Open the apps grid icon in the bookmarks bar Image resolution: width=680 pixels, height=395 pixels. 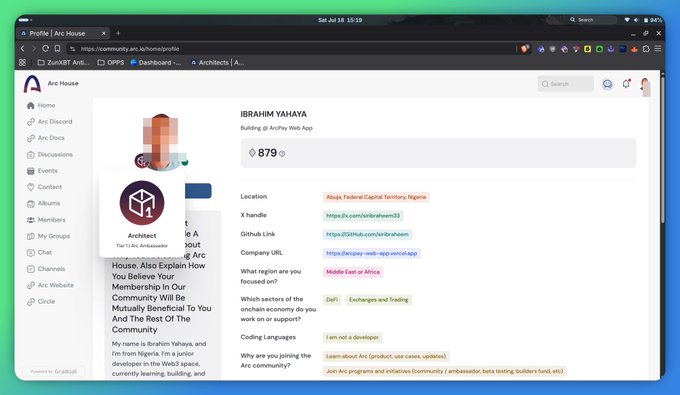tap(23, 62)
